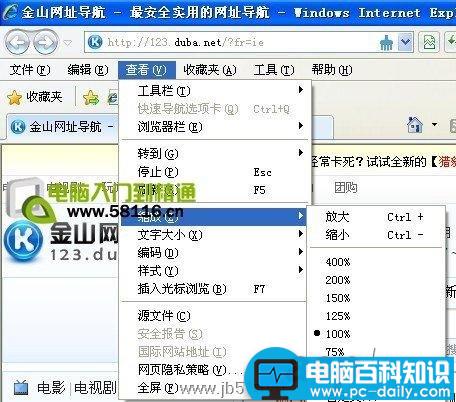Expand the 浏览器栏(E) submenu
This screenshot has height=402, width=456.
(x=214, y=127)
